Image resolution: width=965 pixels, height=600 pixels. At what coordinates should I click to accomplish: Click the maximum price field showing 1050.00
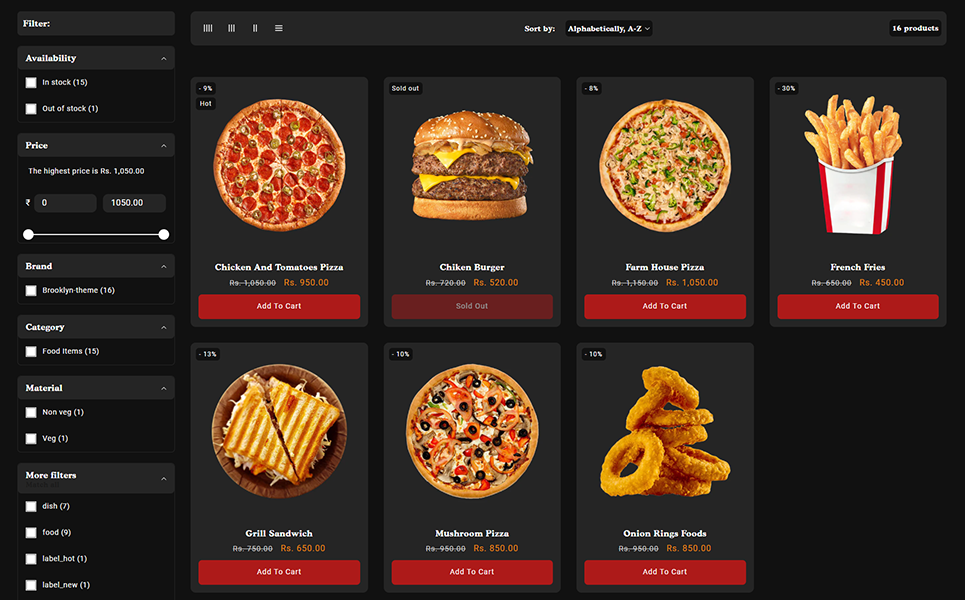click(x=134, y=202)
